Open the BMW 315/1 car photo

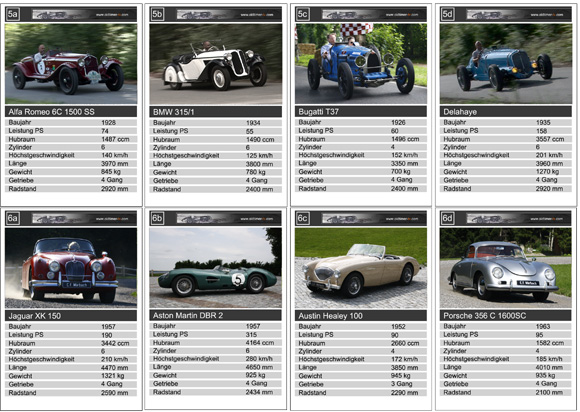[x=216, y=64]
